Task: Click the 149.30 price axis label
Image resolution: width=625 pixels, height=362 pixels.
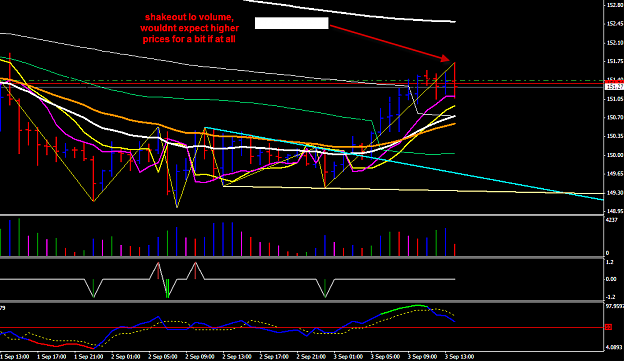Action: pos(615,193)
